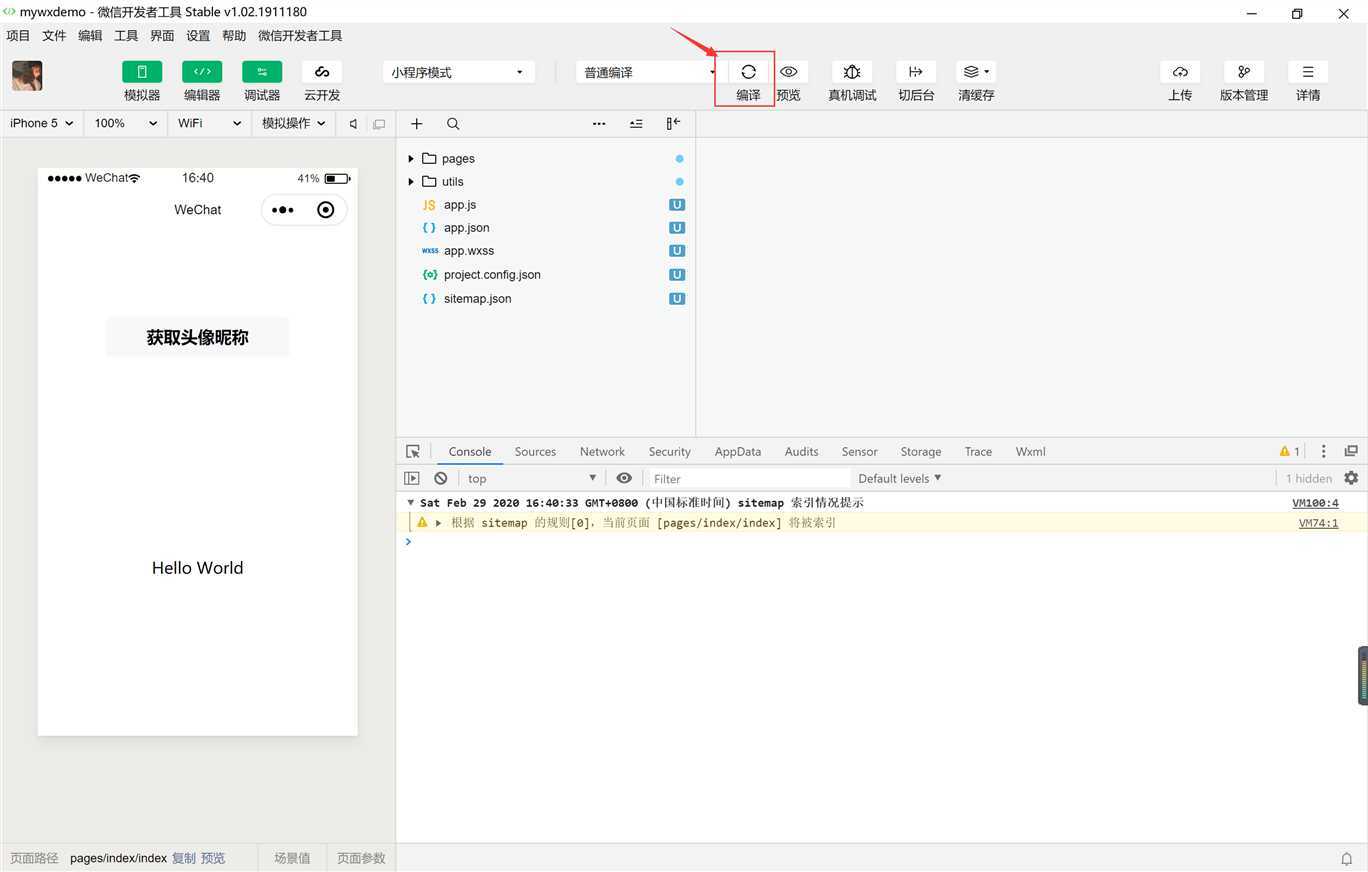This screenshot has width=1368, height=872.
Task: Switch to the Sources tab
Action: coord(535,452)
